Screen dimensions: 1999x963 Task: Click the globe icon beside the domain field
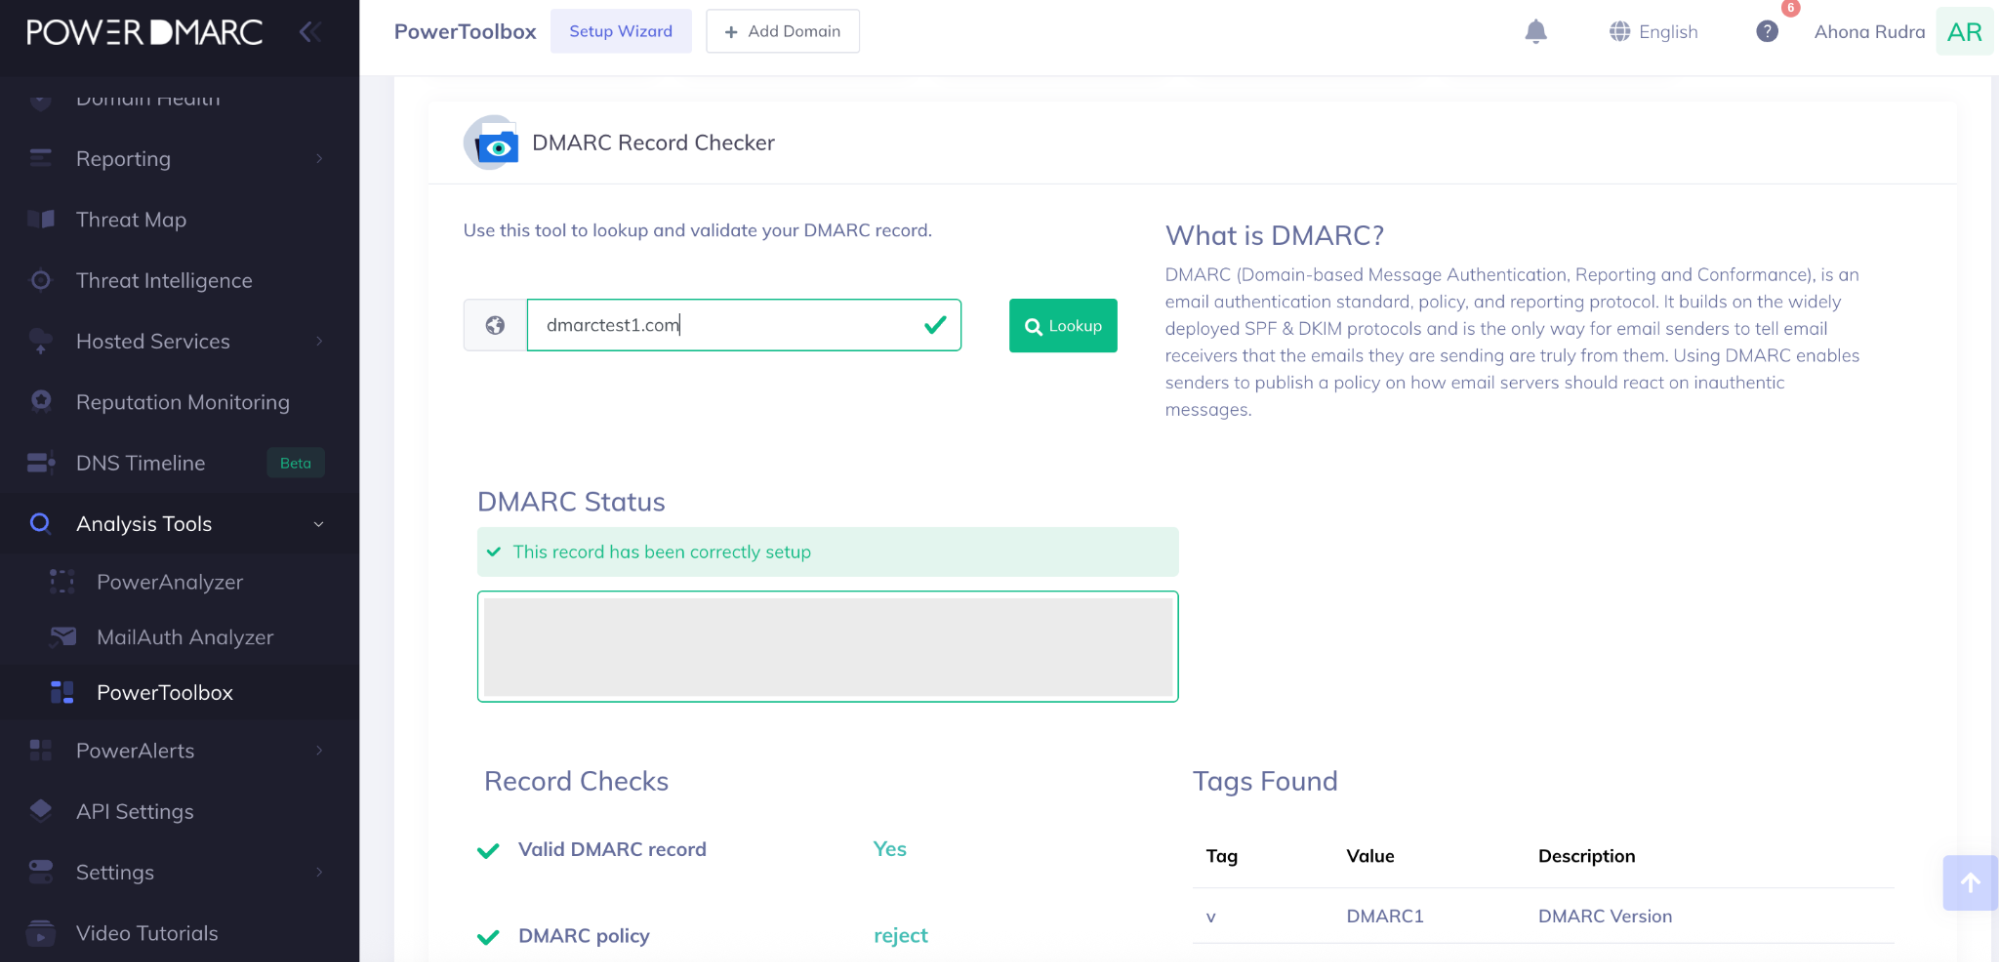[495, 325]
